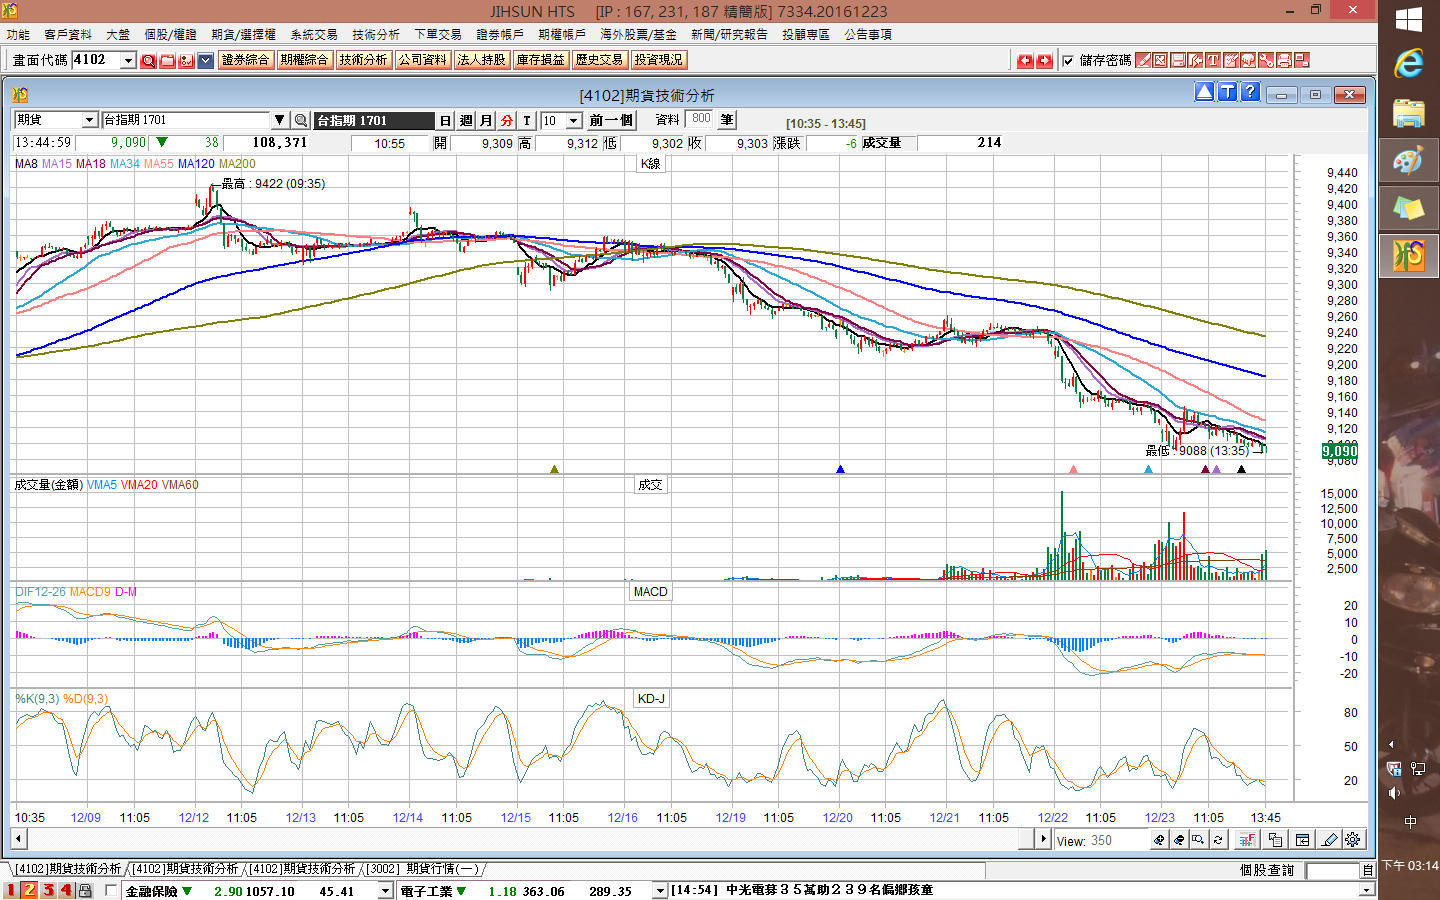Click the 前一個 previous button

coord(611,120)
